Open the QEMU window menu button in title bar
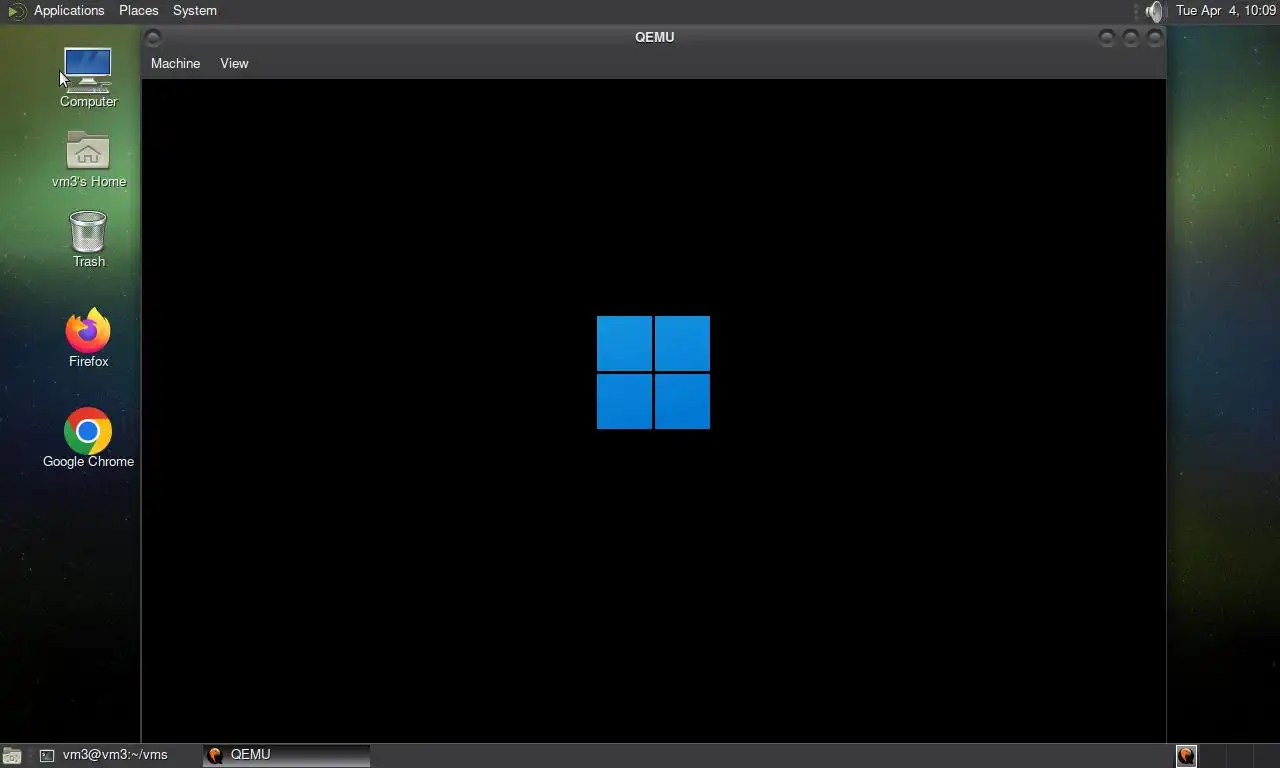Image resolution: width=1280 pixels, height=768 pixels. (x=152, y=38)
